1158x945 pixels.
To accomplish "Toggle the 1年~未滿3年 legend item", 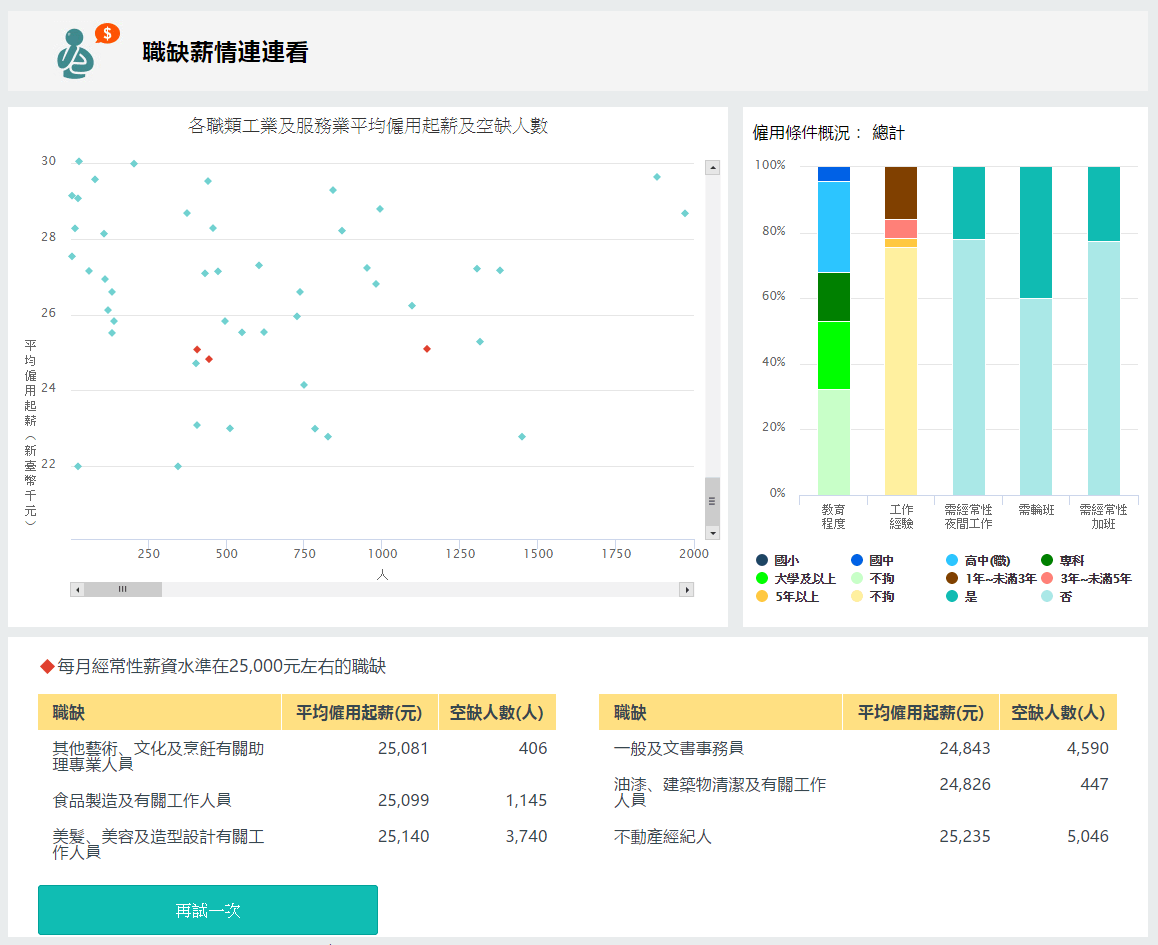I will [x=1000, y=578].
